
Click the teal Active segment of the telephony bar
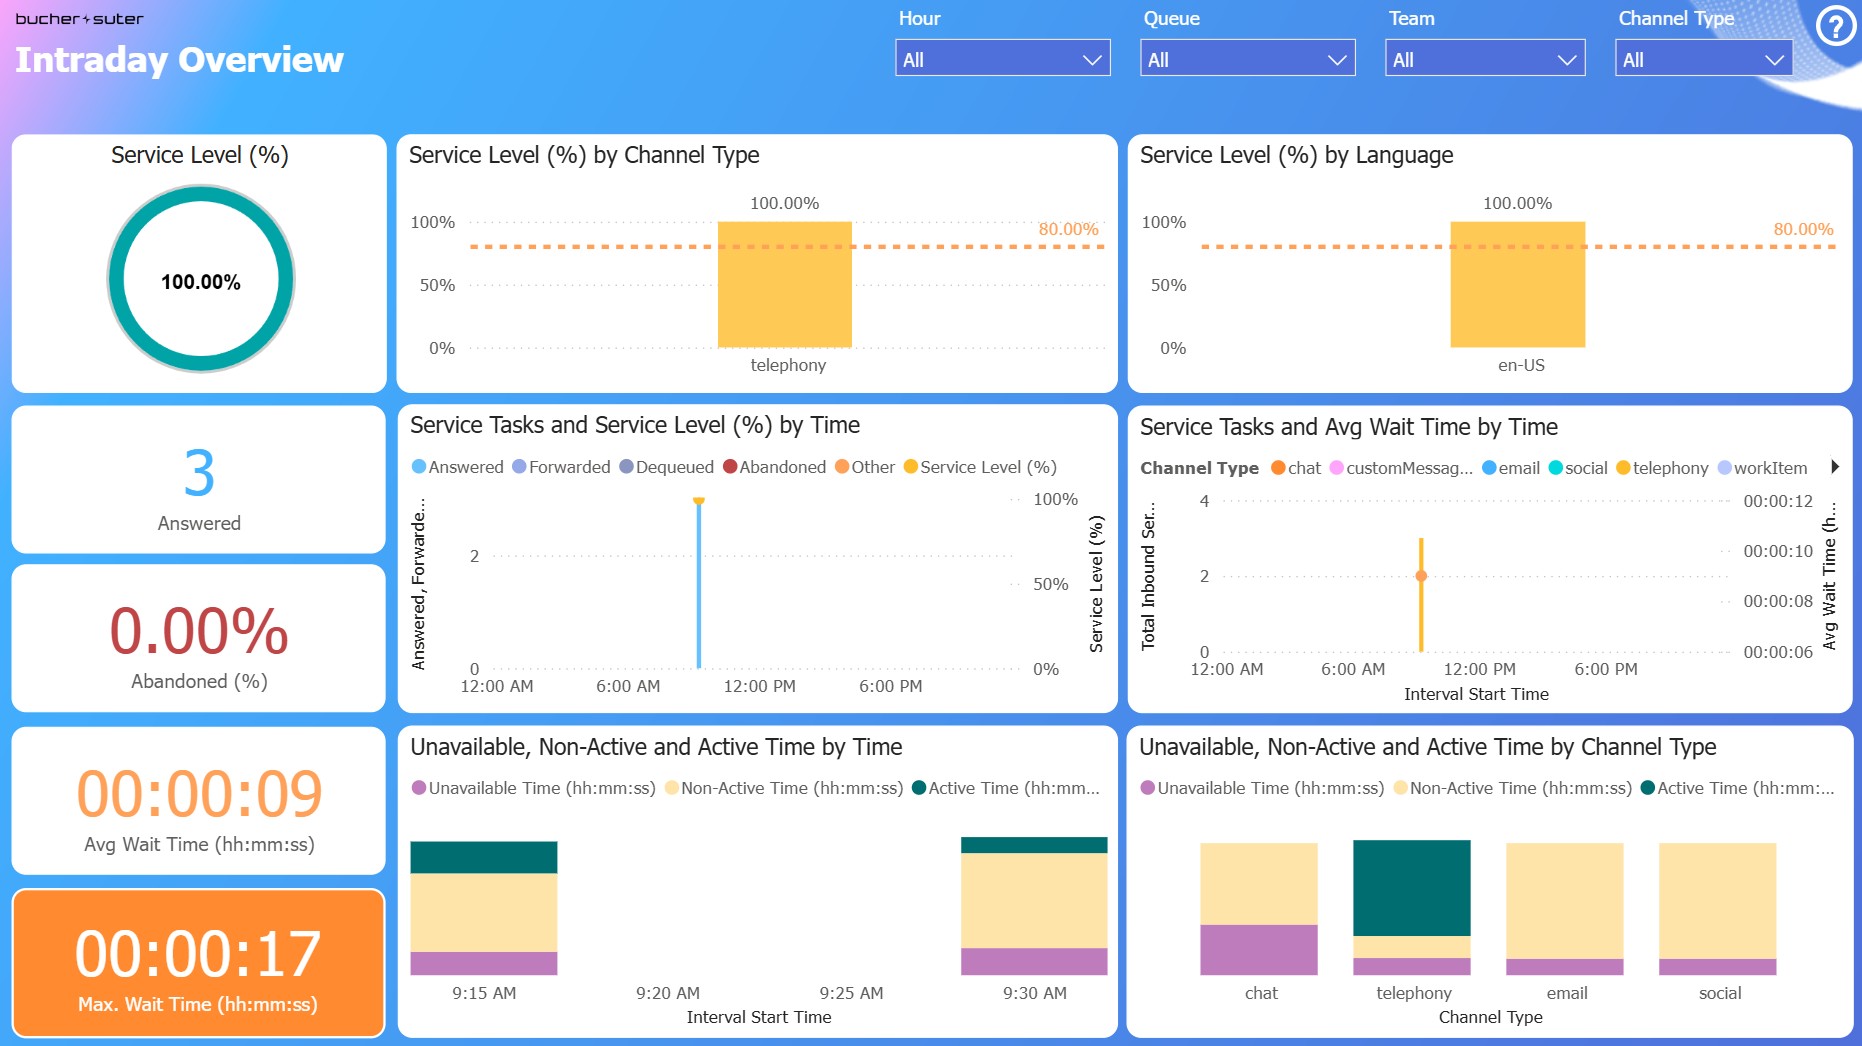point(1412,888)
